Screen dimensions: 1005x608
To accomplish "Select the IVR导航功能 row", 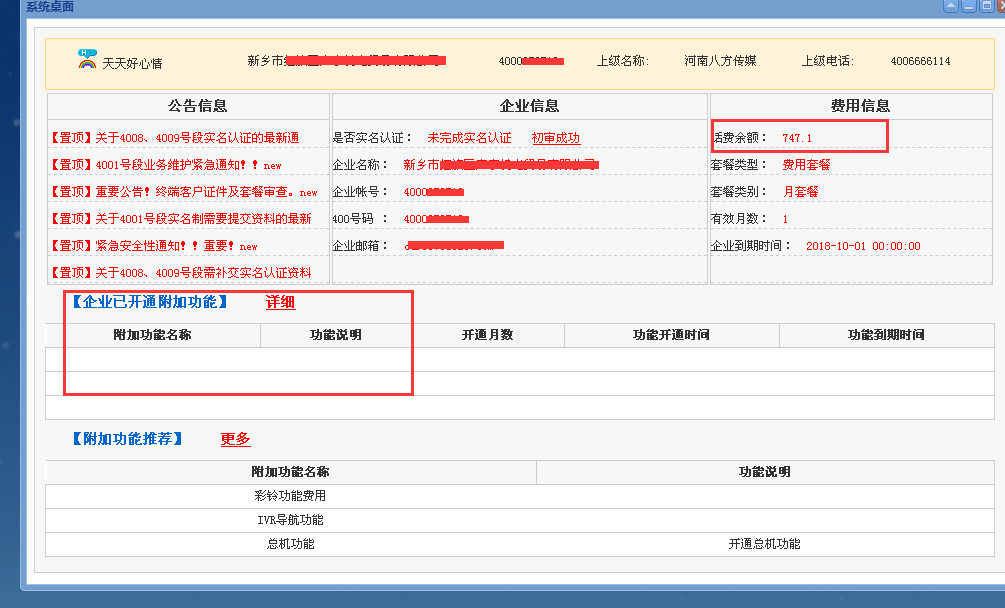I will (290, 520).
